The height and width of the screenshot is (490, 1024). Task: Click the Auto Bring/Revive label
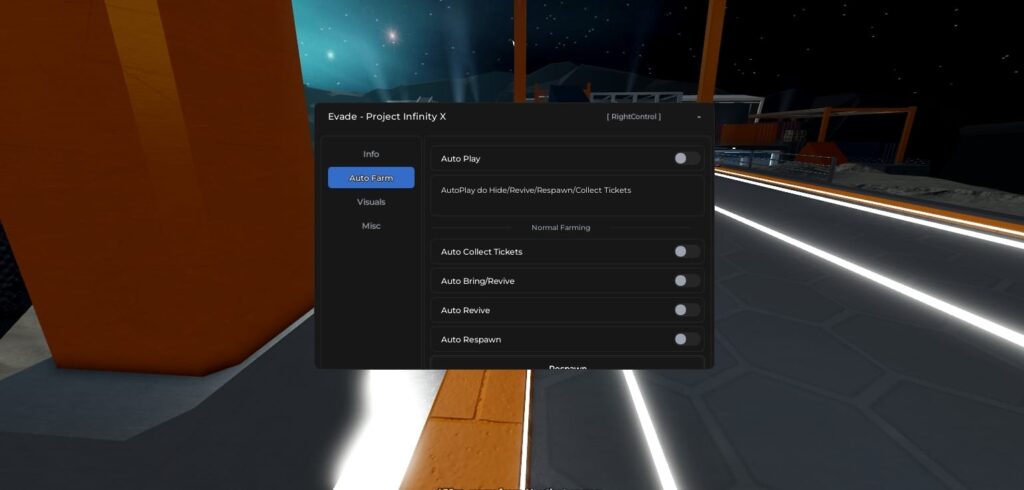[x=477, y=281]
